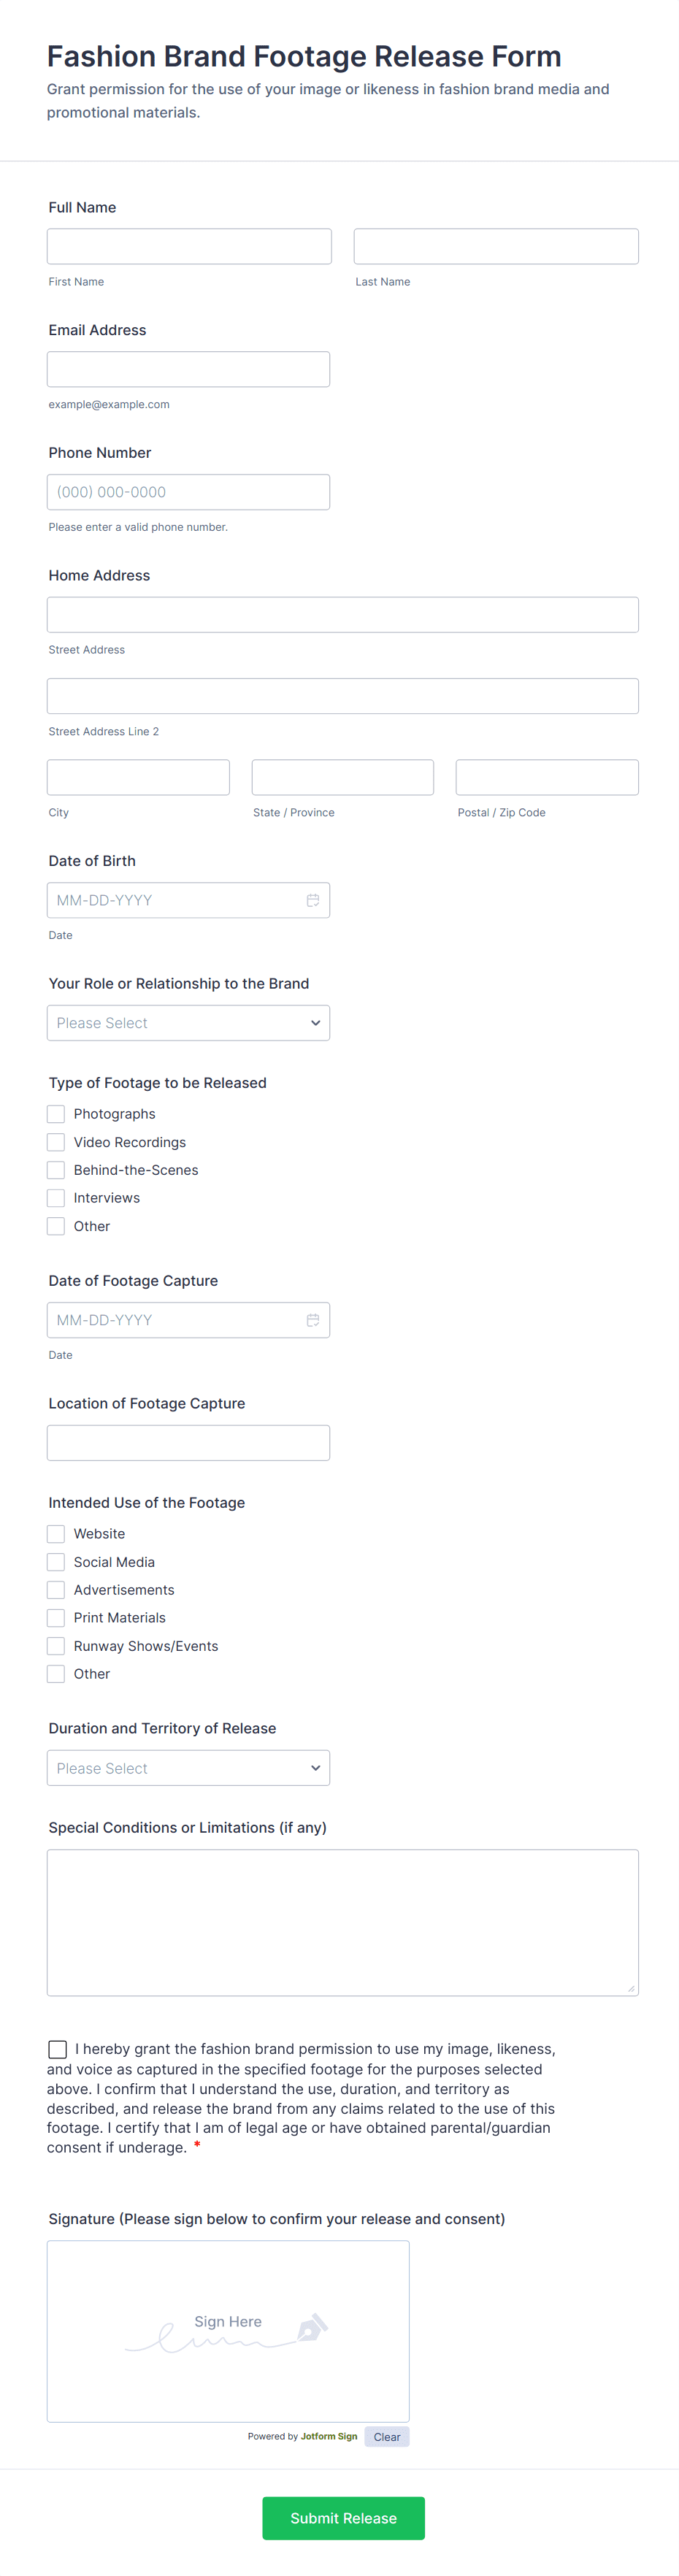Click the Submit Release button
Viewport: 679px width, 2576px height.
[x=343, y=2518]
